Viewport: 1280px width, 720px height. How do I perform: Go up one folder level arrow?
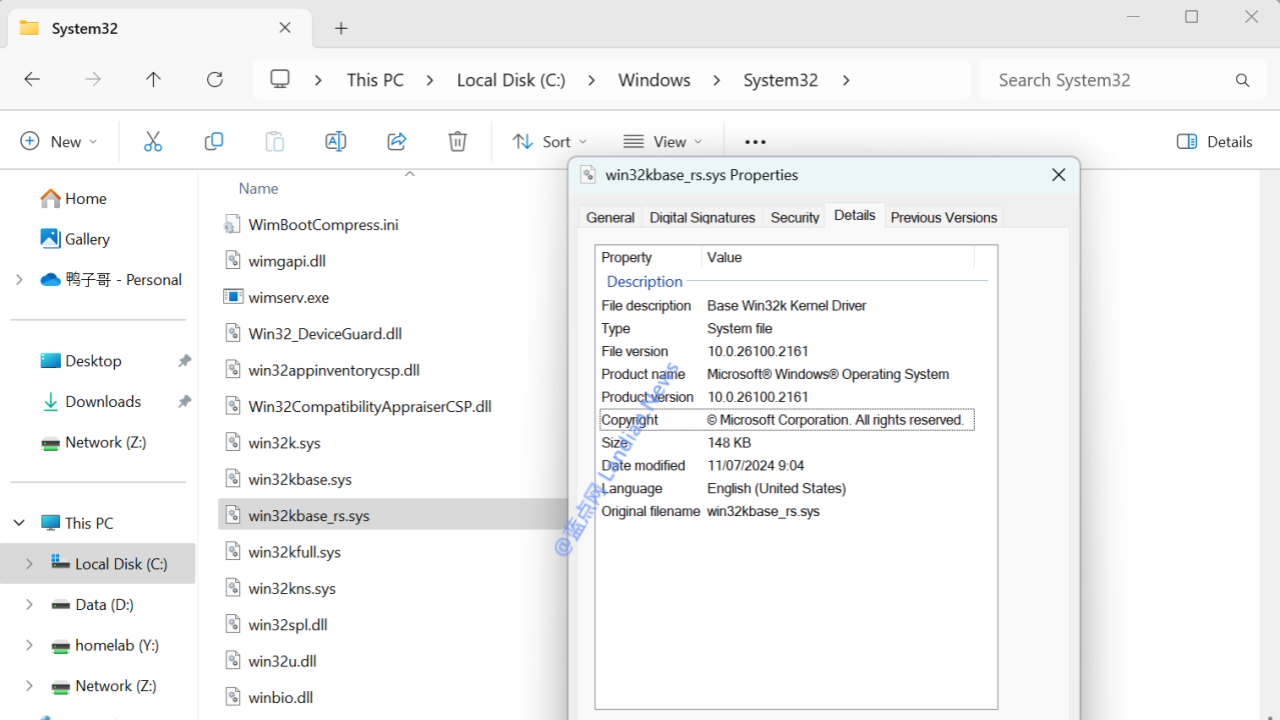coord(153,80)
